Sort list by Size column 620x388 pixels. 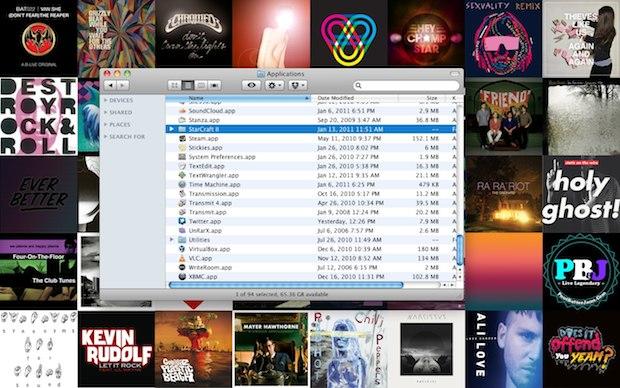point(423,98)
